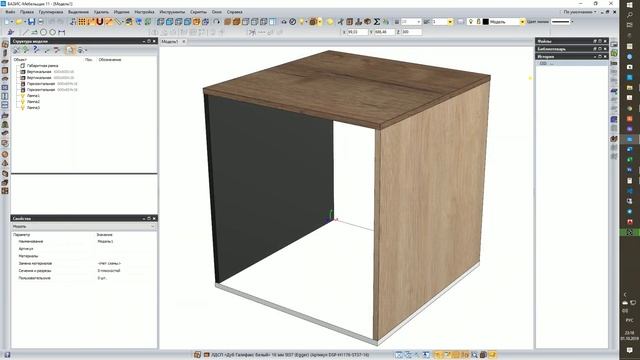The image size is (640, 360).
Task: Open dropdown arrow of last structure-panel icon
Action: tap(86, 50)
